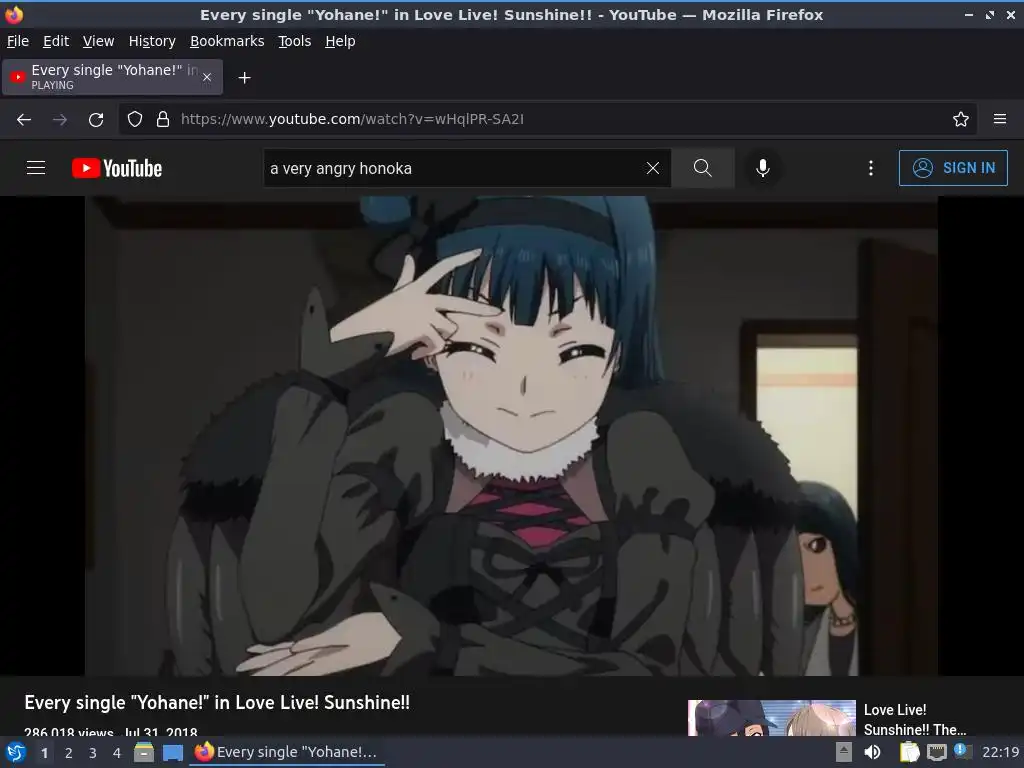This screenshot has height=768, width=1024.
Task: Open the File menu
Action: point(18,41)
